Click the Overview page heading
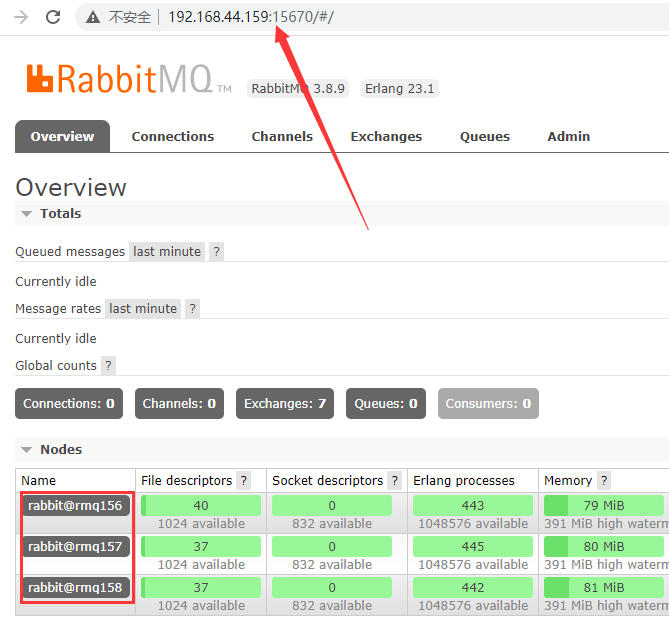669x619 pixels. pyautogui.click(x=71, y=188)
